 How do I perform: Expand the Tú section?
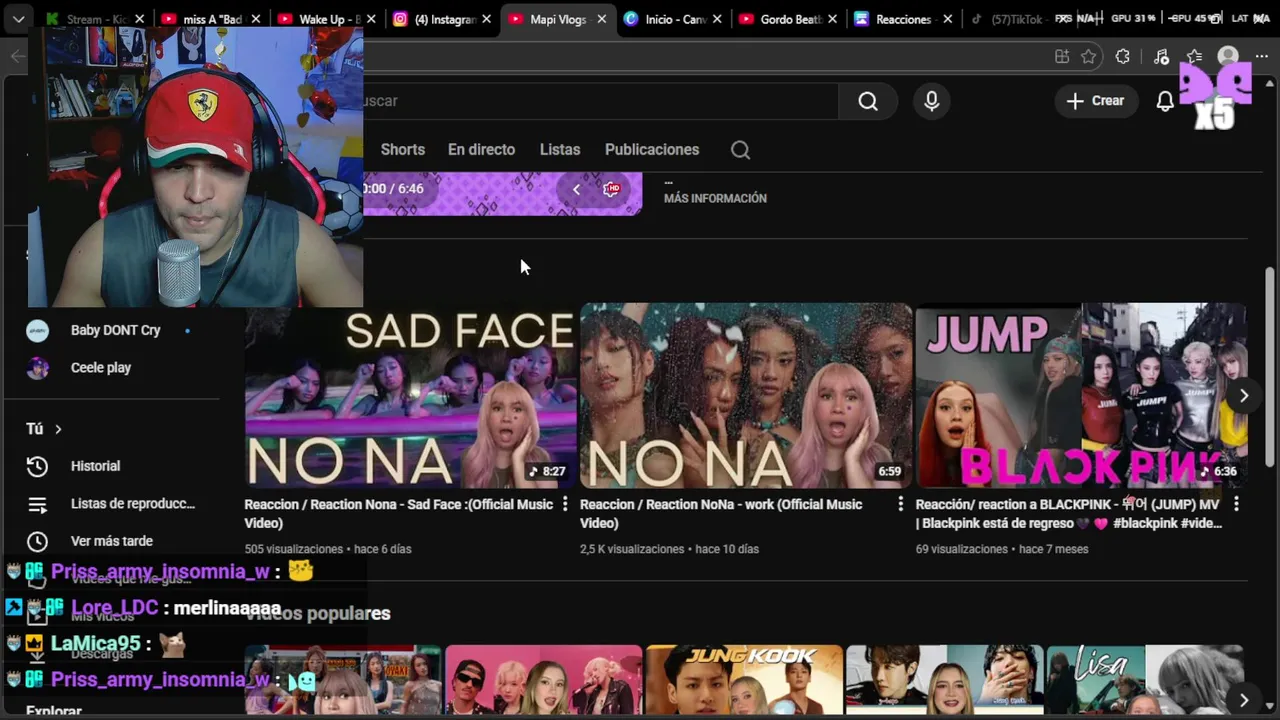click(44, 429)
